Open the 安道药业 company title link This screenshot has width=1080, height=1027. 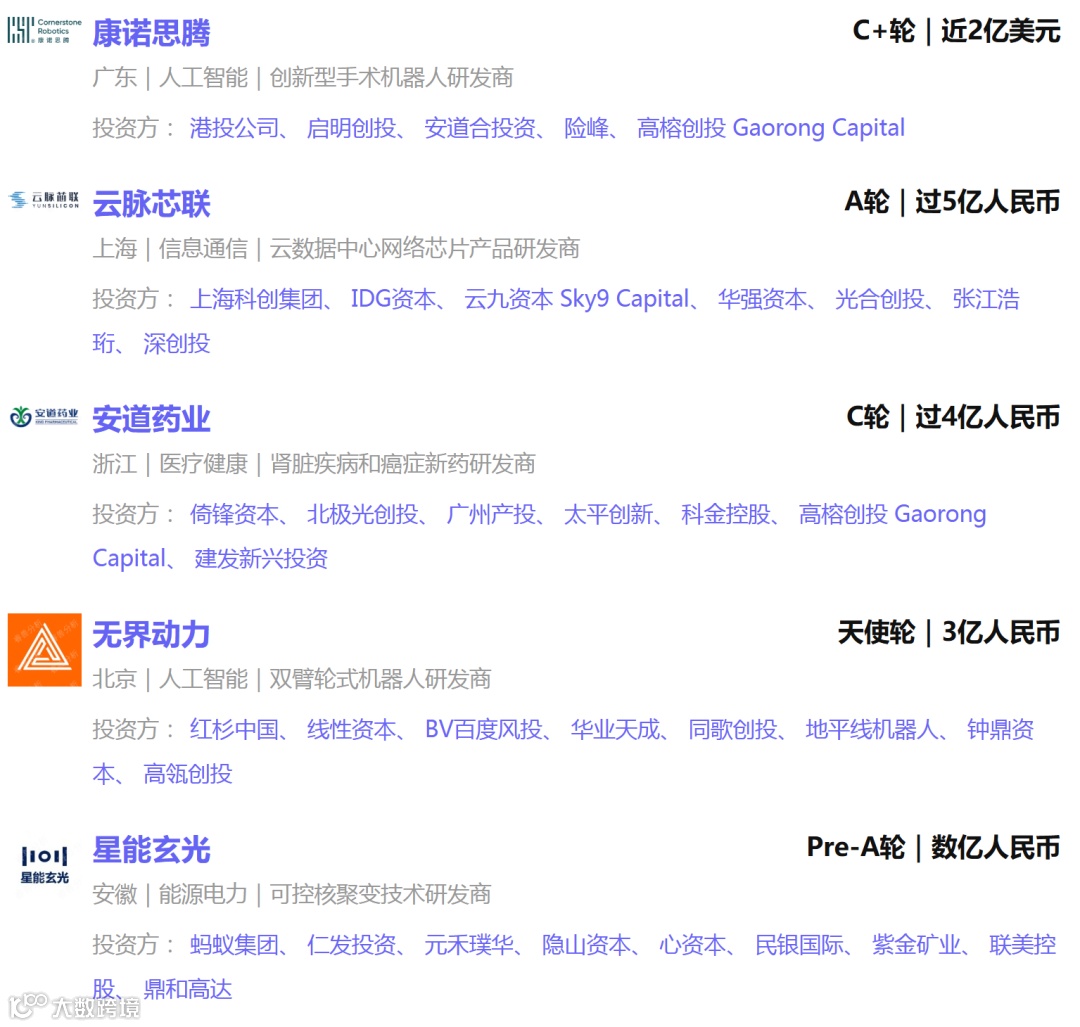(152, 419)
